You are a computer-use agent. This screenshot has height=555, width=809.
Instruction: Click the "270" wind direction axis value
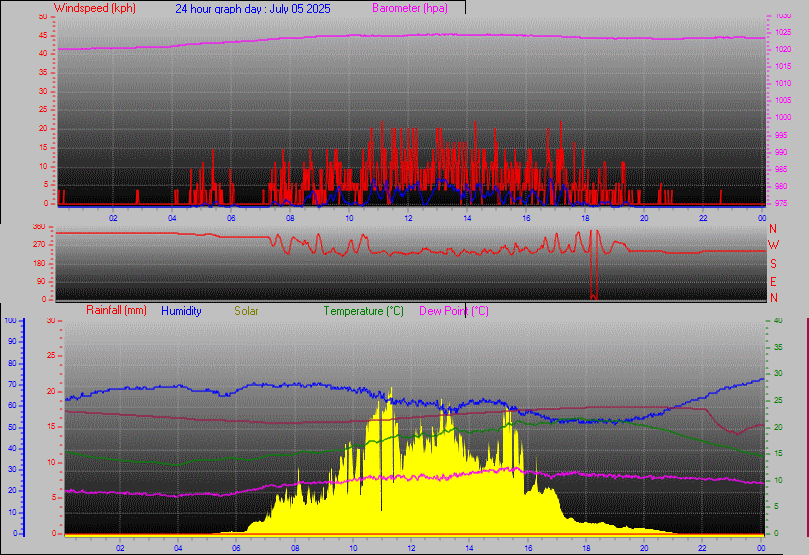39,244
